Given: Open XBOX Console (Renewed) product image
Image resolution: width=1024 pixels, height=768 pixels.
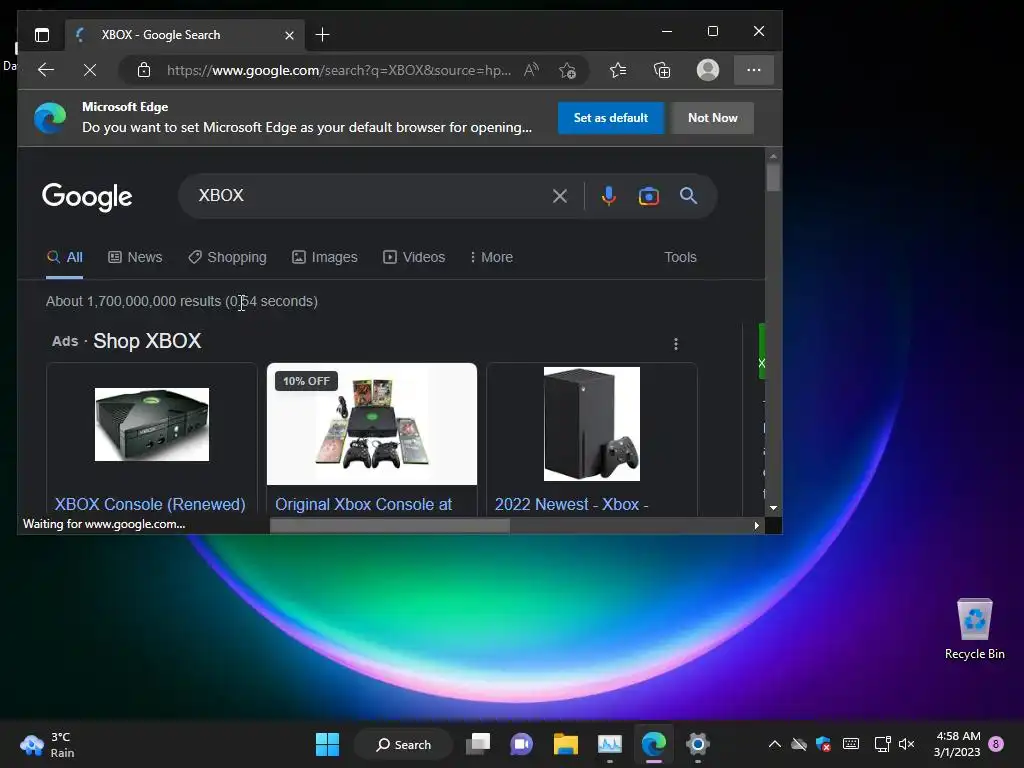Looking at the screenshot, I should coord(152,424).
